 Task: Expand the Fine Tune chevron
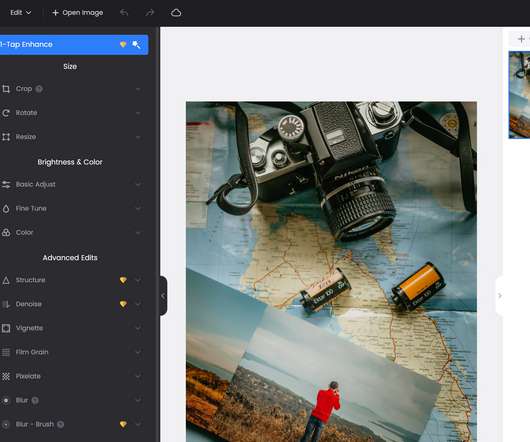[138, 208]
